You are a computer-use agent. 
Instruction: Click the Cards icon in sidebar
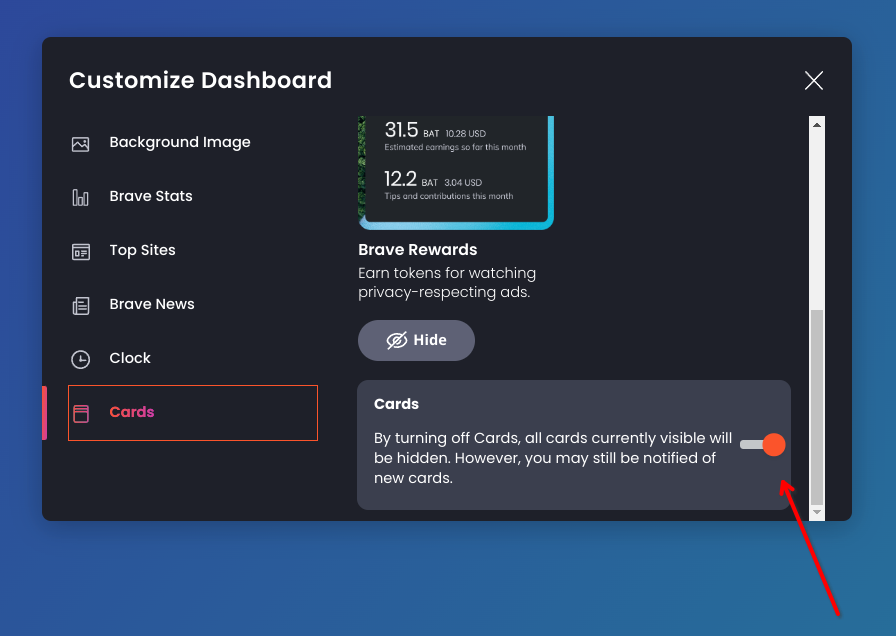tap(81, 413)
